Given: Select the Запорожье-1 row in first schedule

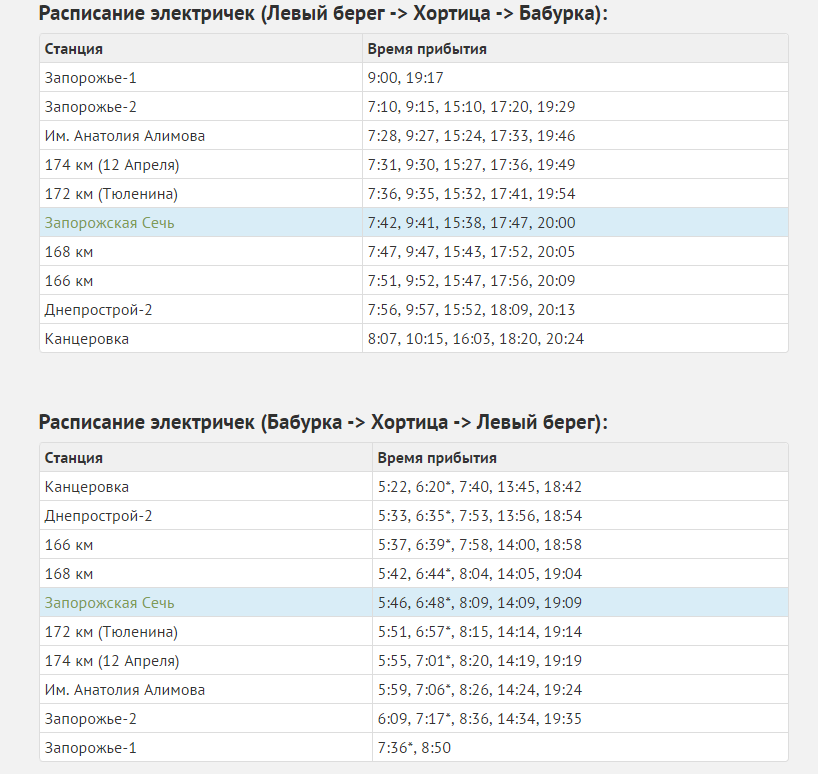Looking at the screenshot, I should click(414, 78).
